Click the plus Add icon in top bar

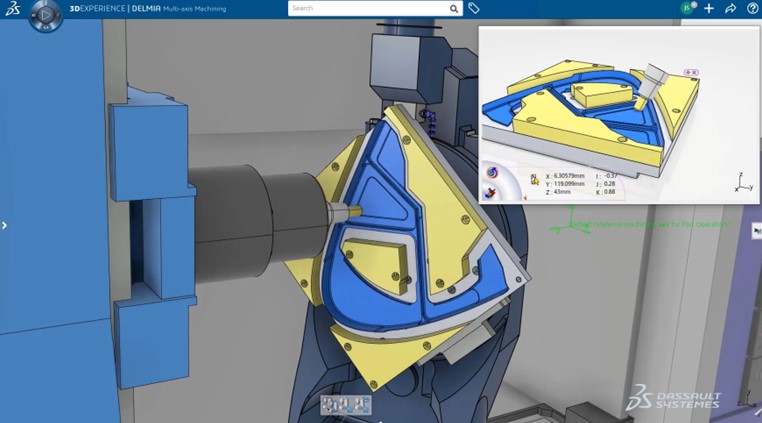click(709, 8)
